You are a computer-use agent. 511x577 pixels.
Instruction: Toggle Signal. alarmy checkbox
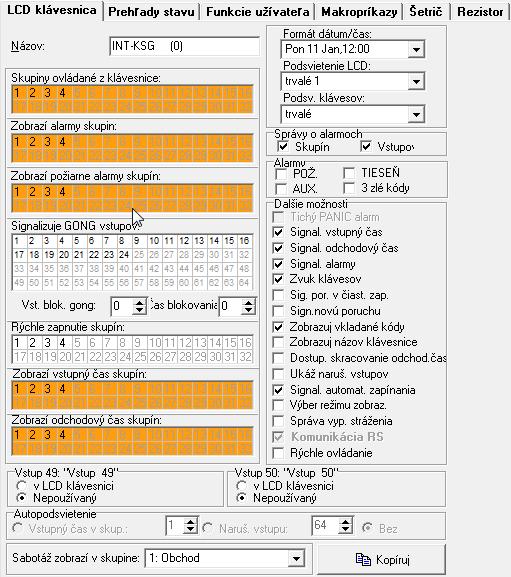[x=278, y=264]
